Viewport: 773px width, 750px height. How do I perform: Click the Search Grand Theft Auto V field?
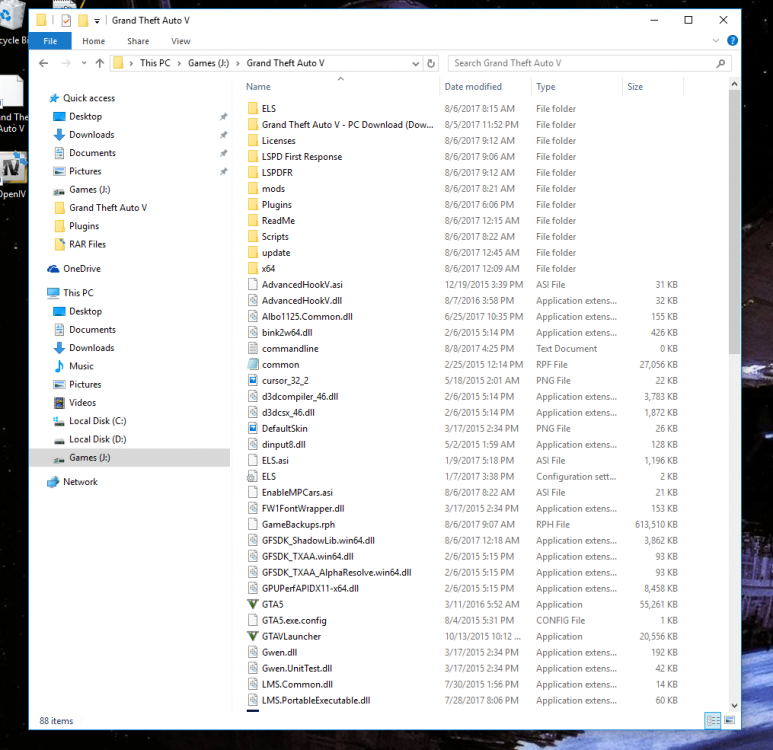click(583, 63)
